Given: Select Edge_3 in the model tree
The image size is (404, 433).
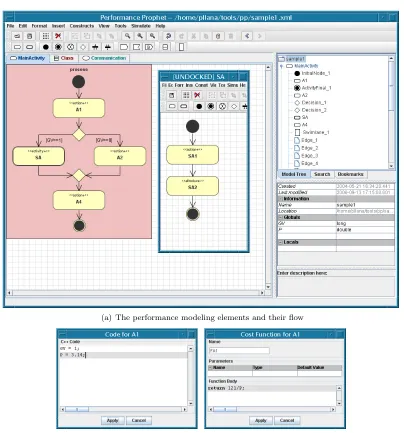Looking at the screenshot, I should coord(306,156).
